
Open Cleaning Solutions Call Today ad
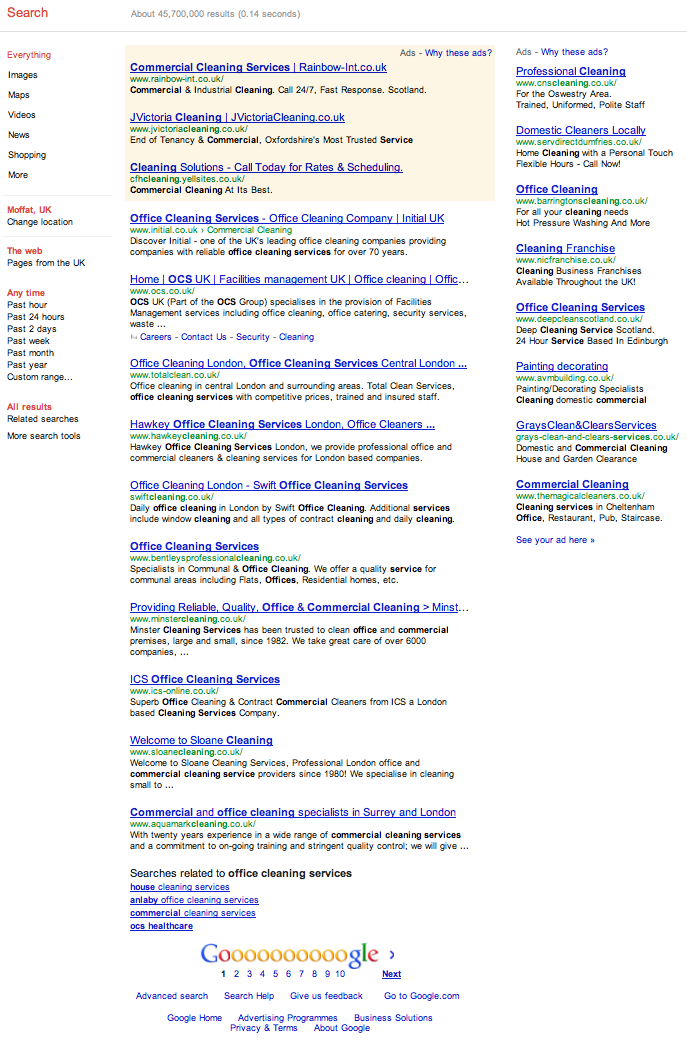266,167
